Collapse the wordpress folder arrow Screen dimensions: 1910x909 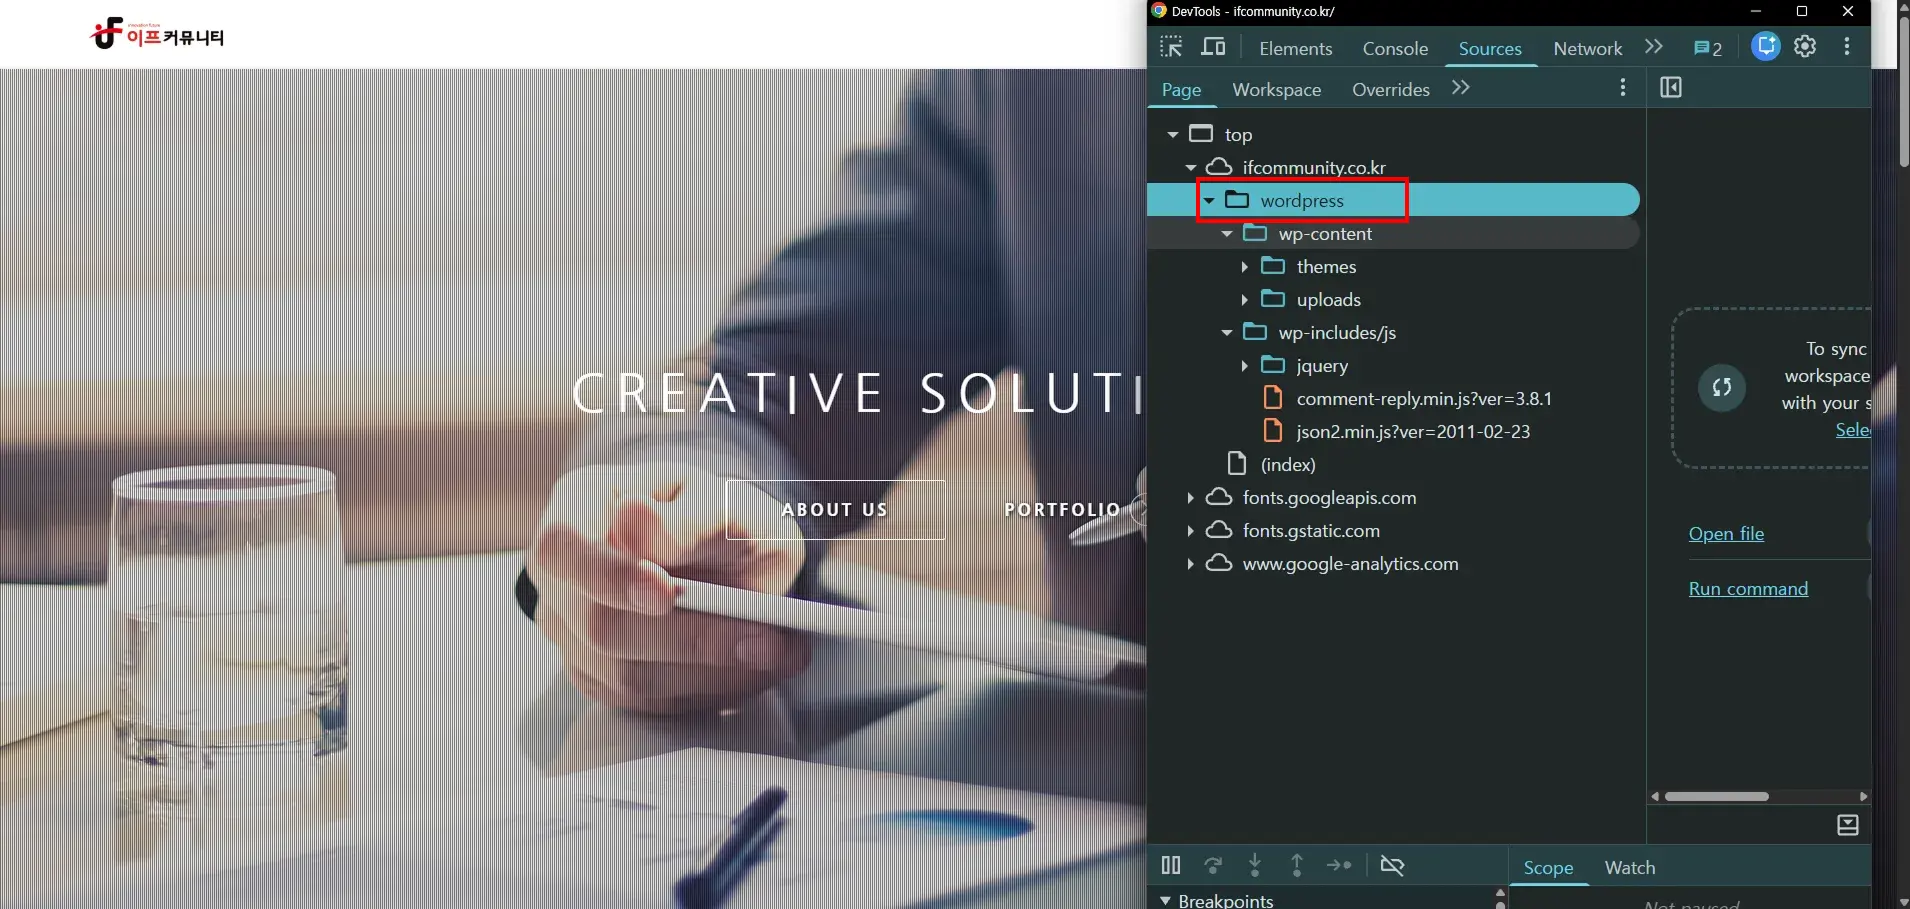click(1209, 200)
